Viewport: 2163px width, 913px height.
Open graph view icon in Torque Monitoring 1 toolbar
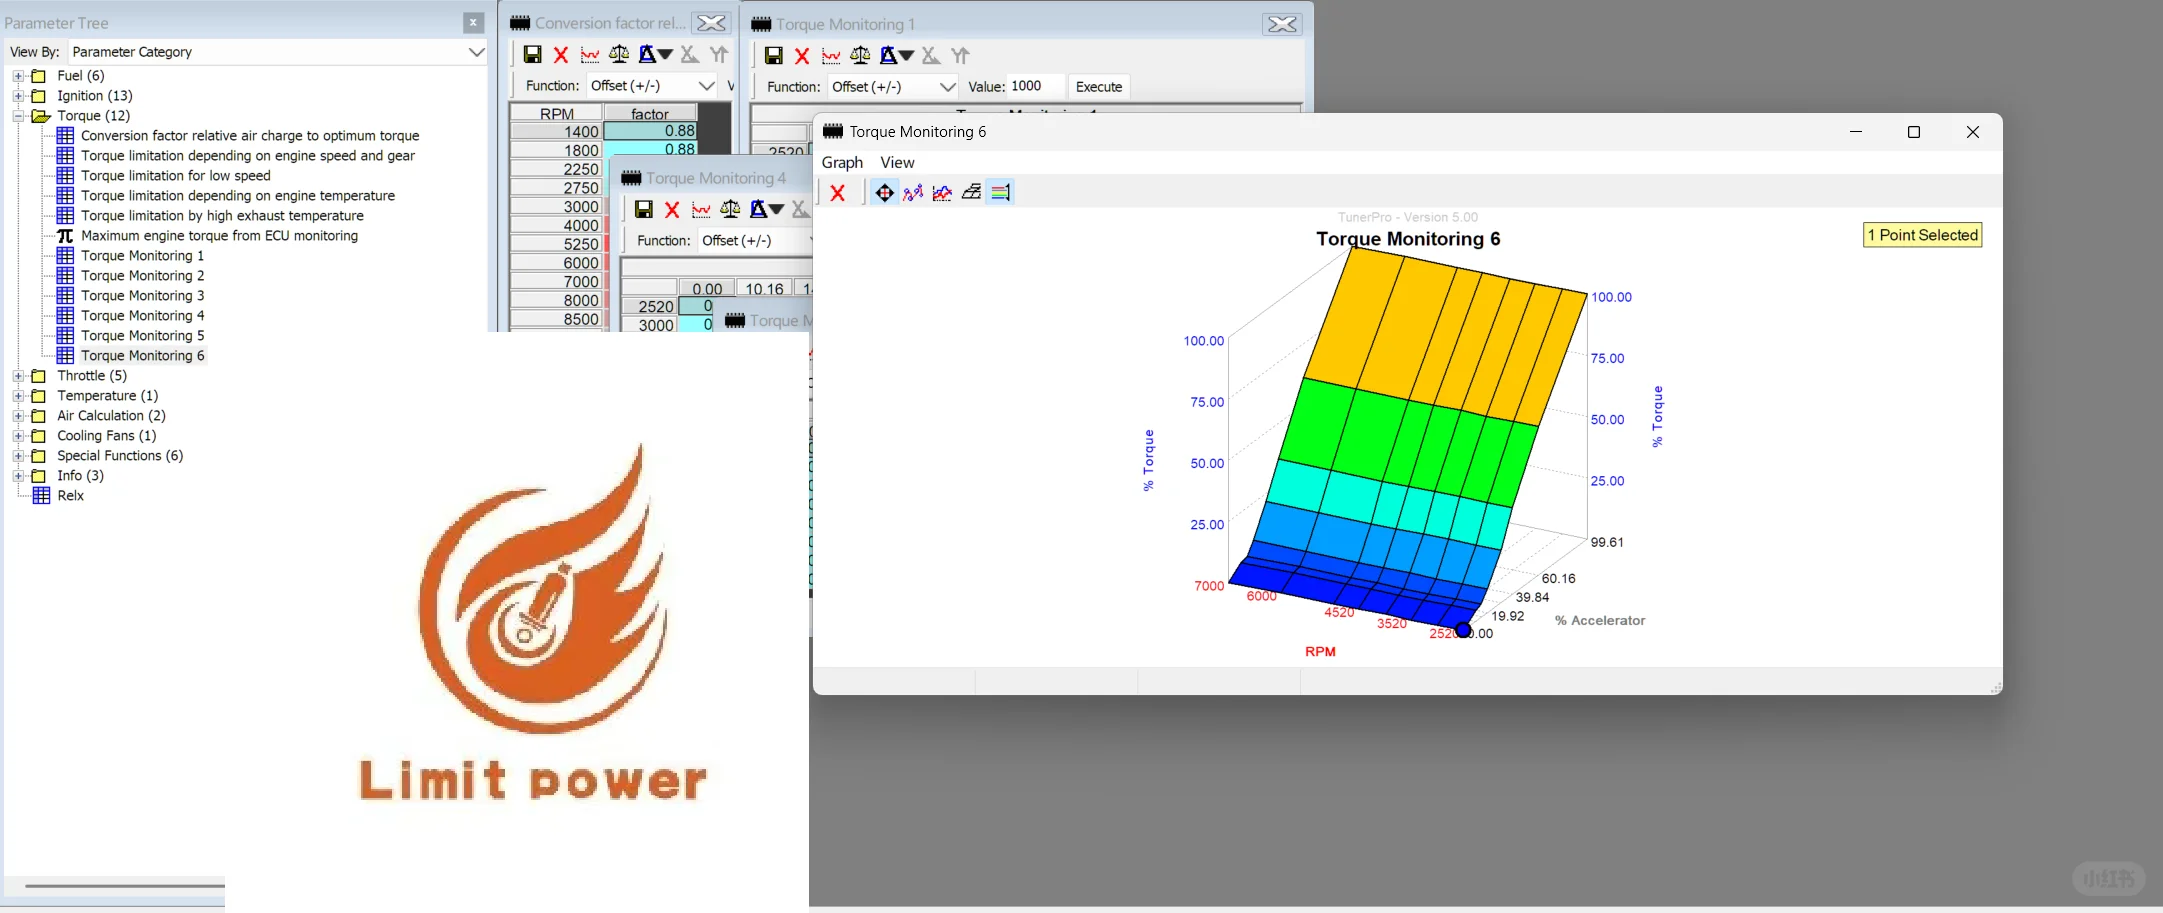pos(831,56)
